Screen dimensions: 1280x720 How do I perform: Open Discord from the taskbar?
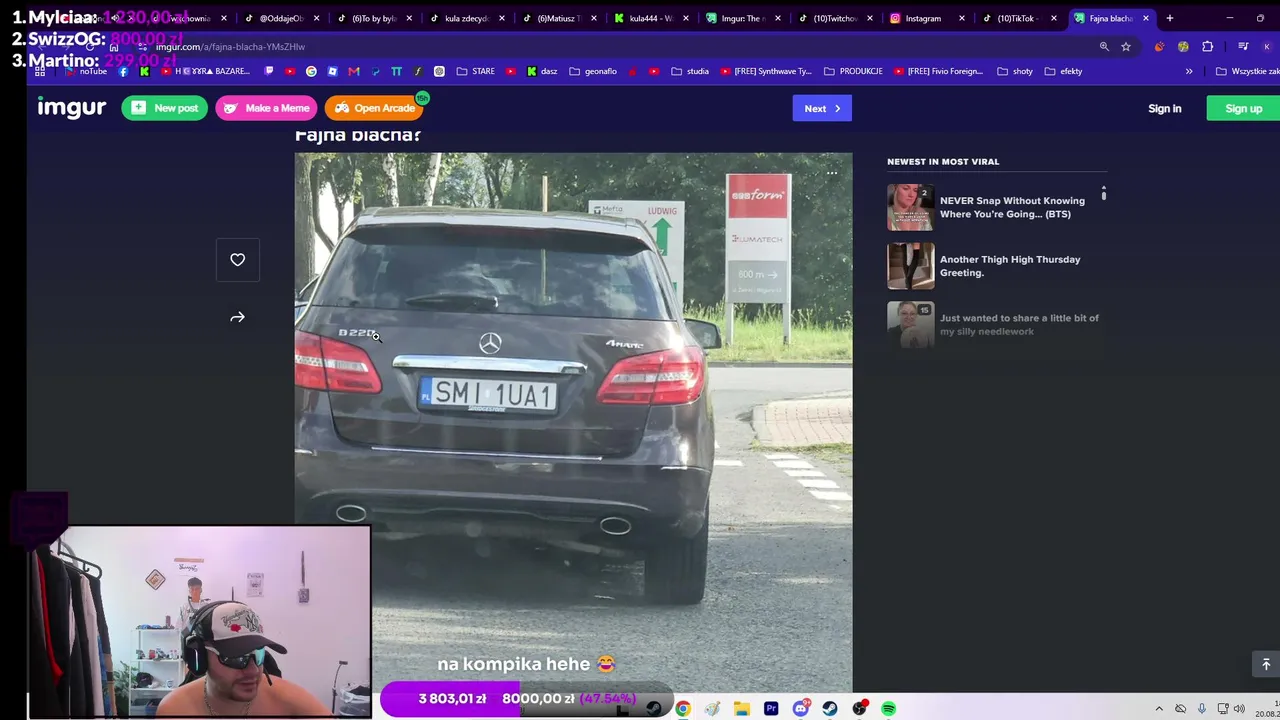[800, 708]
